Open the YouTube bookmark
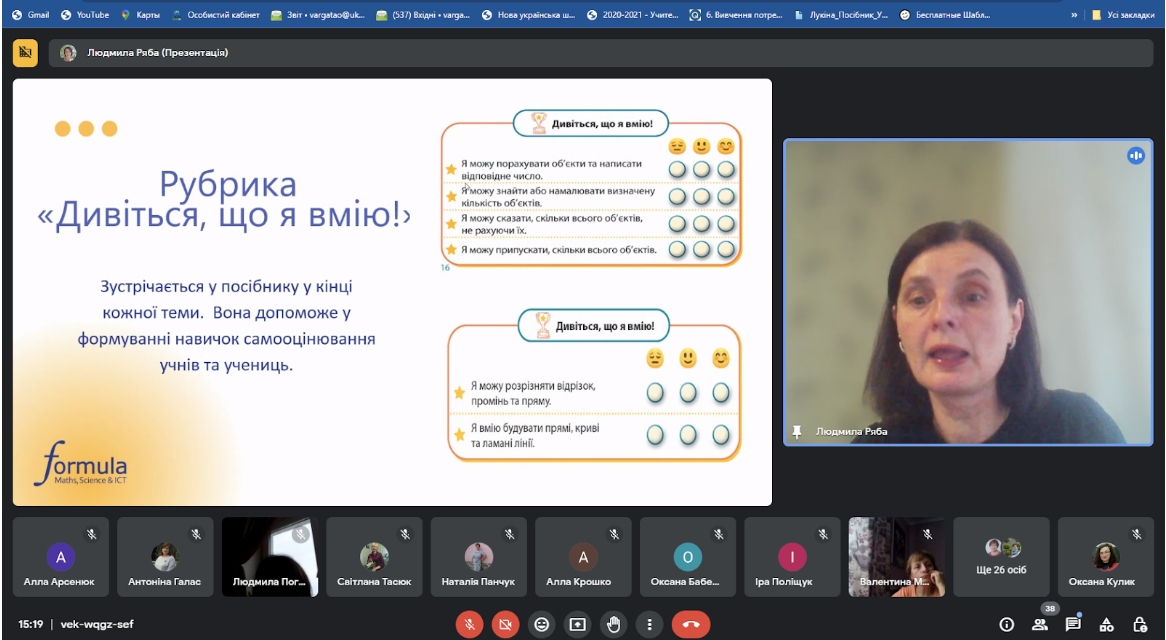 pyautogui.click(x=85, y=15)
